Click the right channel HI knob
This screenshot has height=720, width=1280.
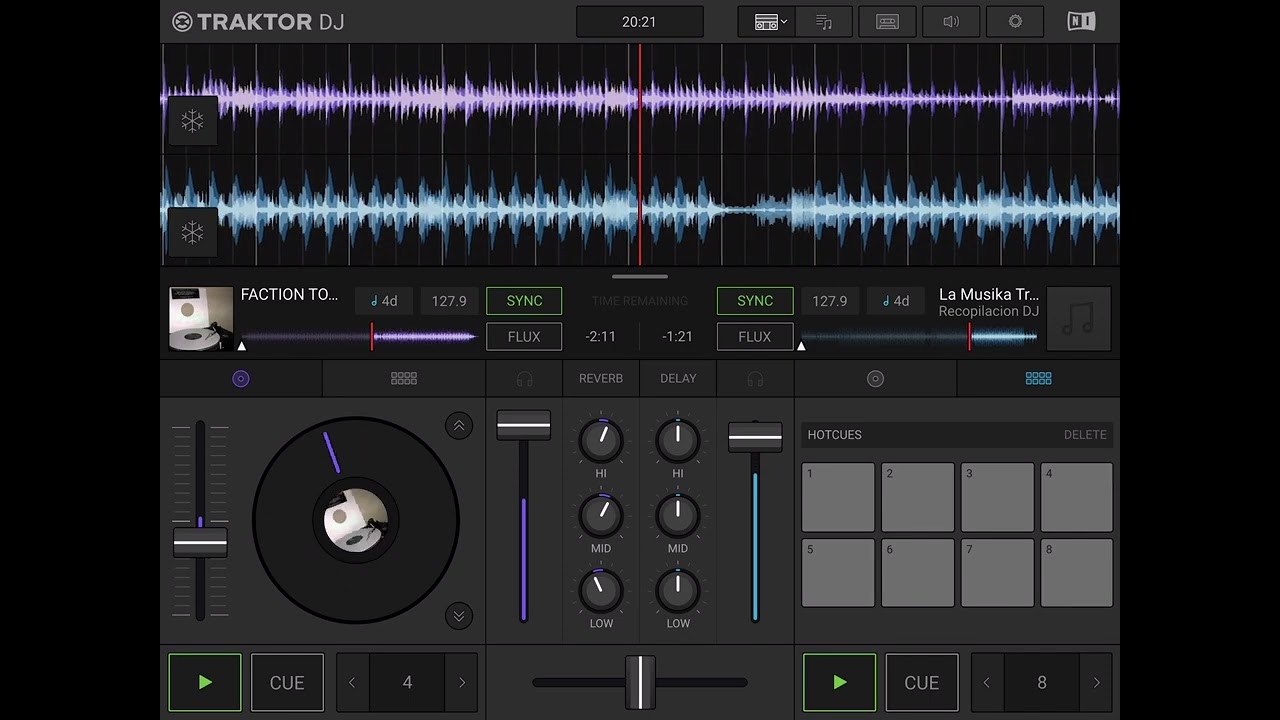(x=678, y=440)
